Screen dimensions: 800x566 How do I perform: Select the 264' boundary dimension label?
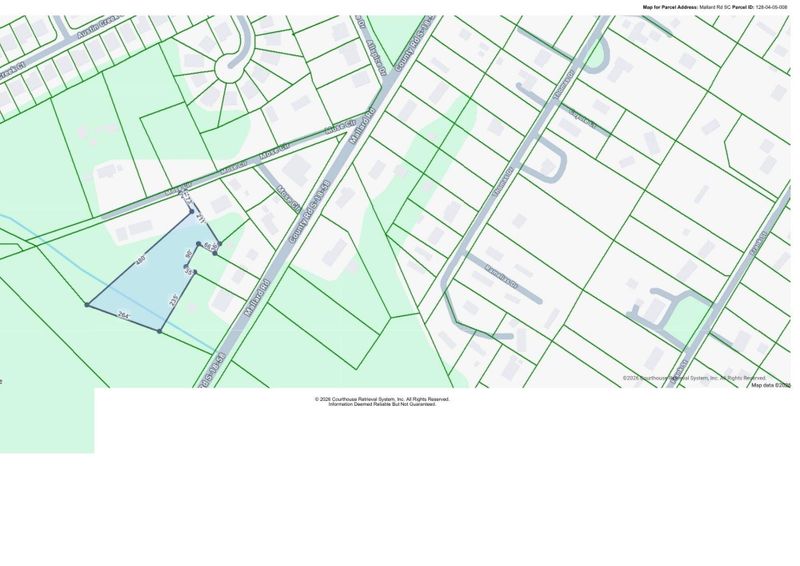pyautogui.click(x=123, y=315)
